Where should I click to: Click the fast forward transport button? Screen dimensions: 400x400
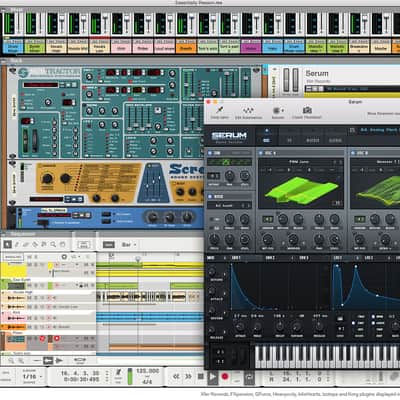coord(188,376)
